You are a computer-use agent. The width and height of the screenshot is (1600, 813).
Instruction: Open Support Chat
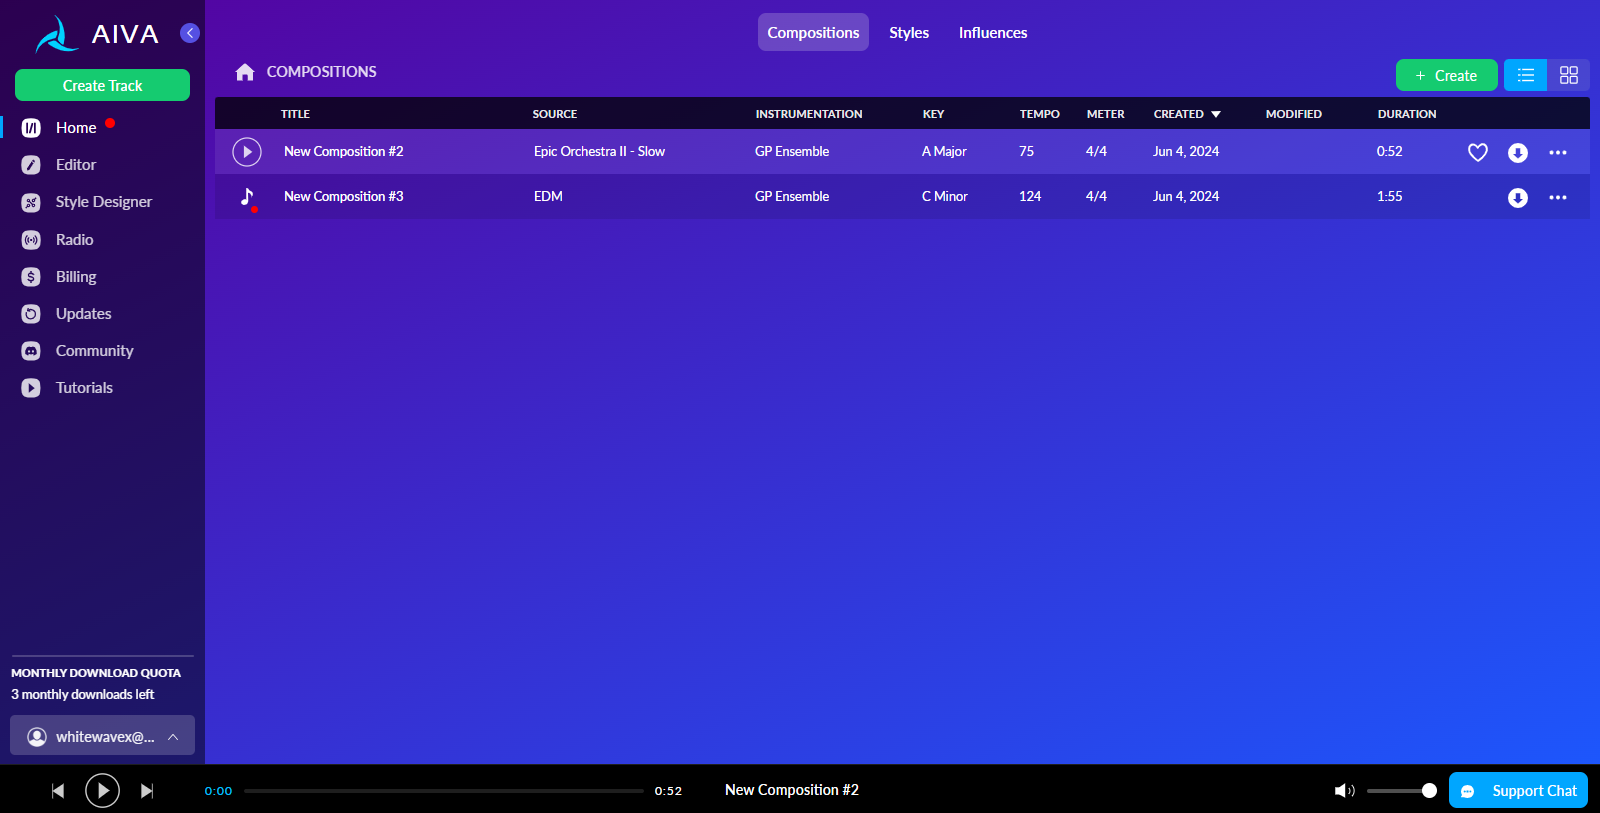[1518, 790]
